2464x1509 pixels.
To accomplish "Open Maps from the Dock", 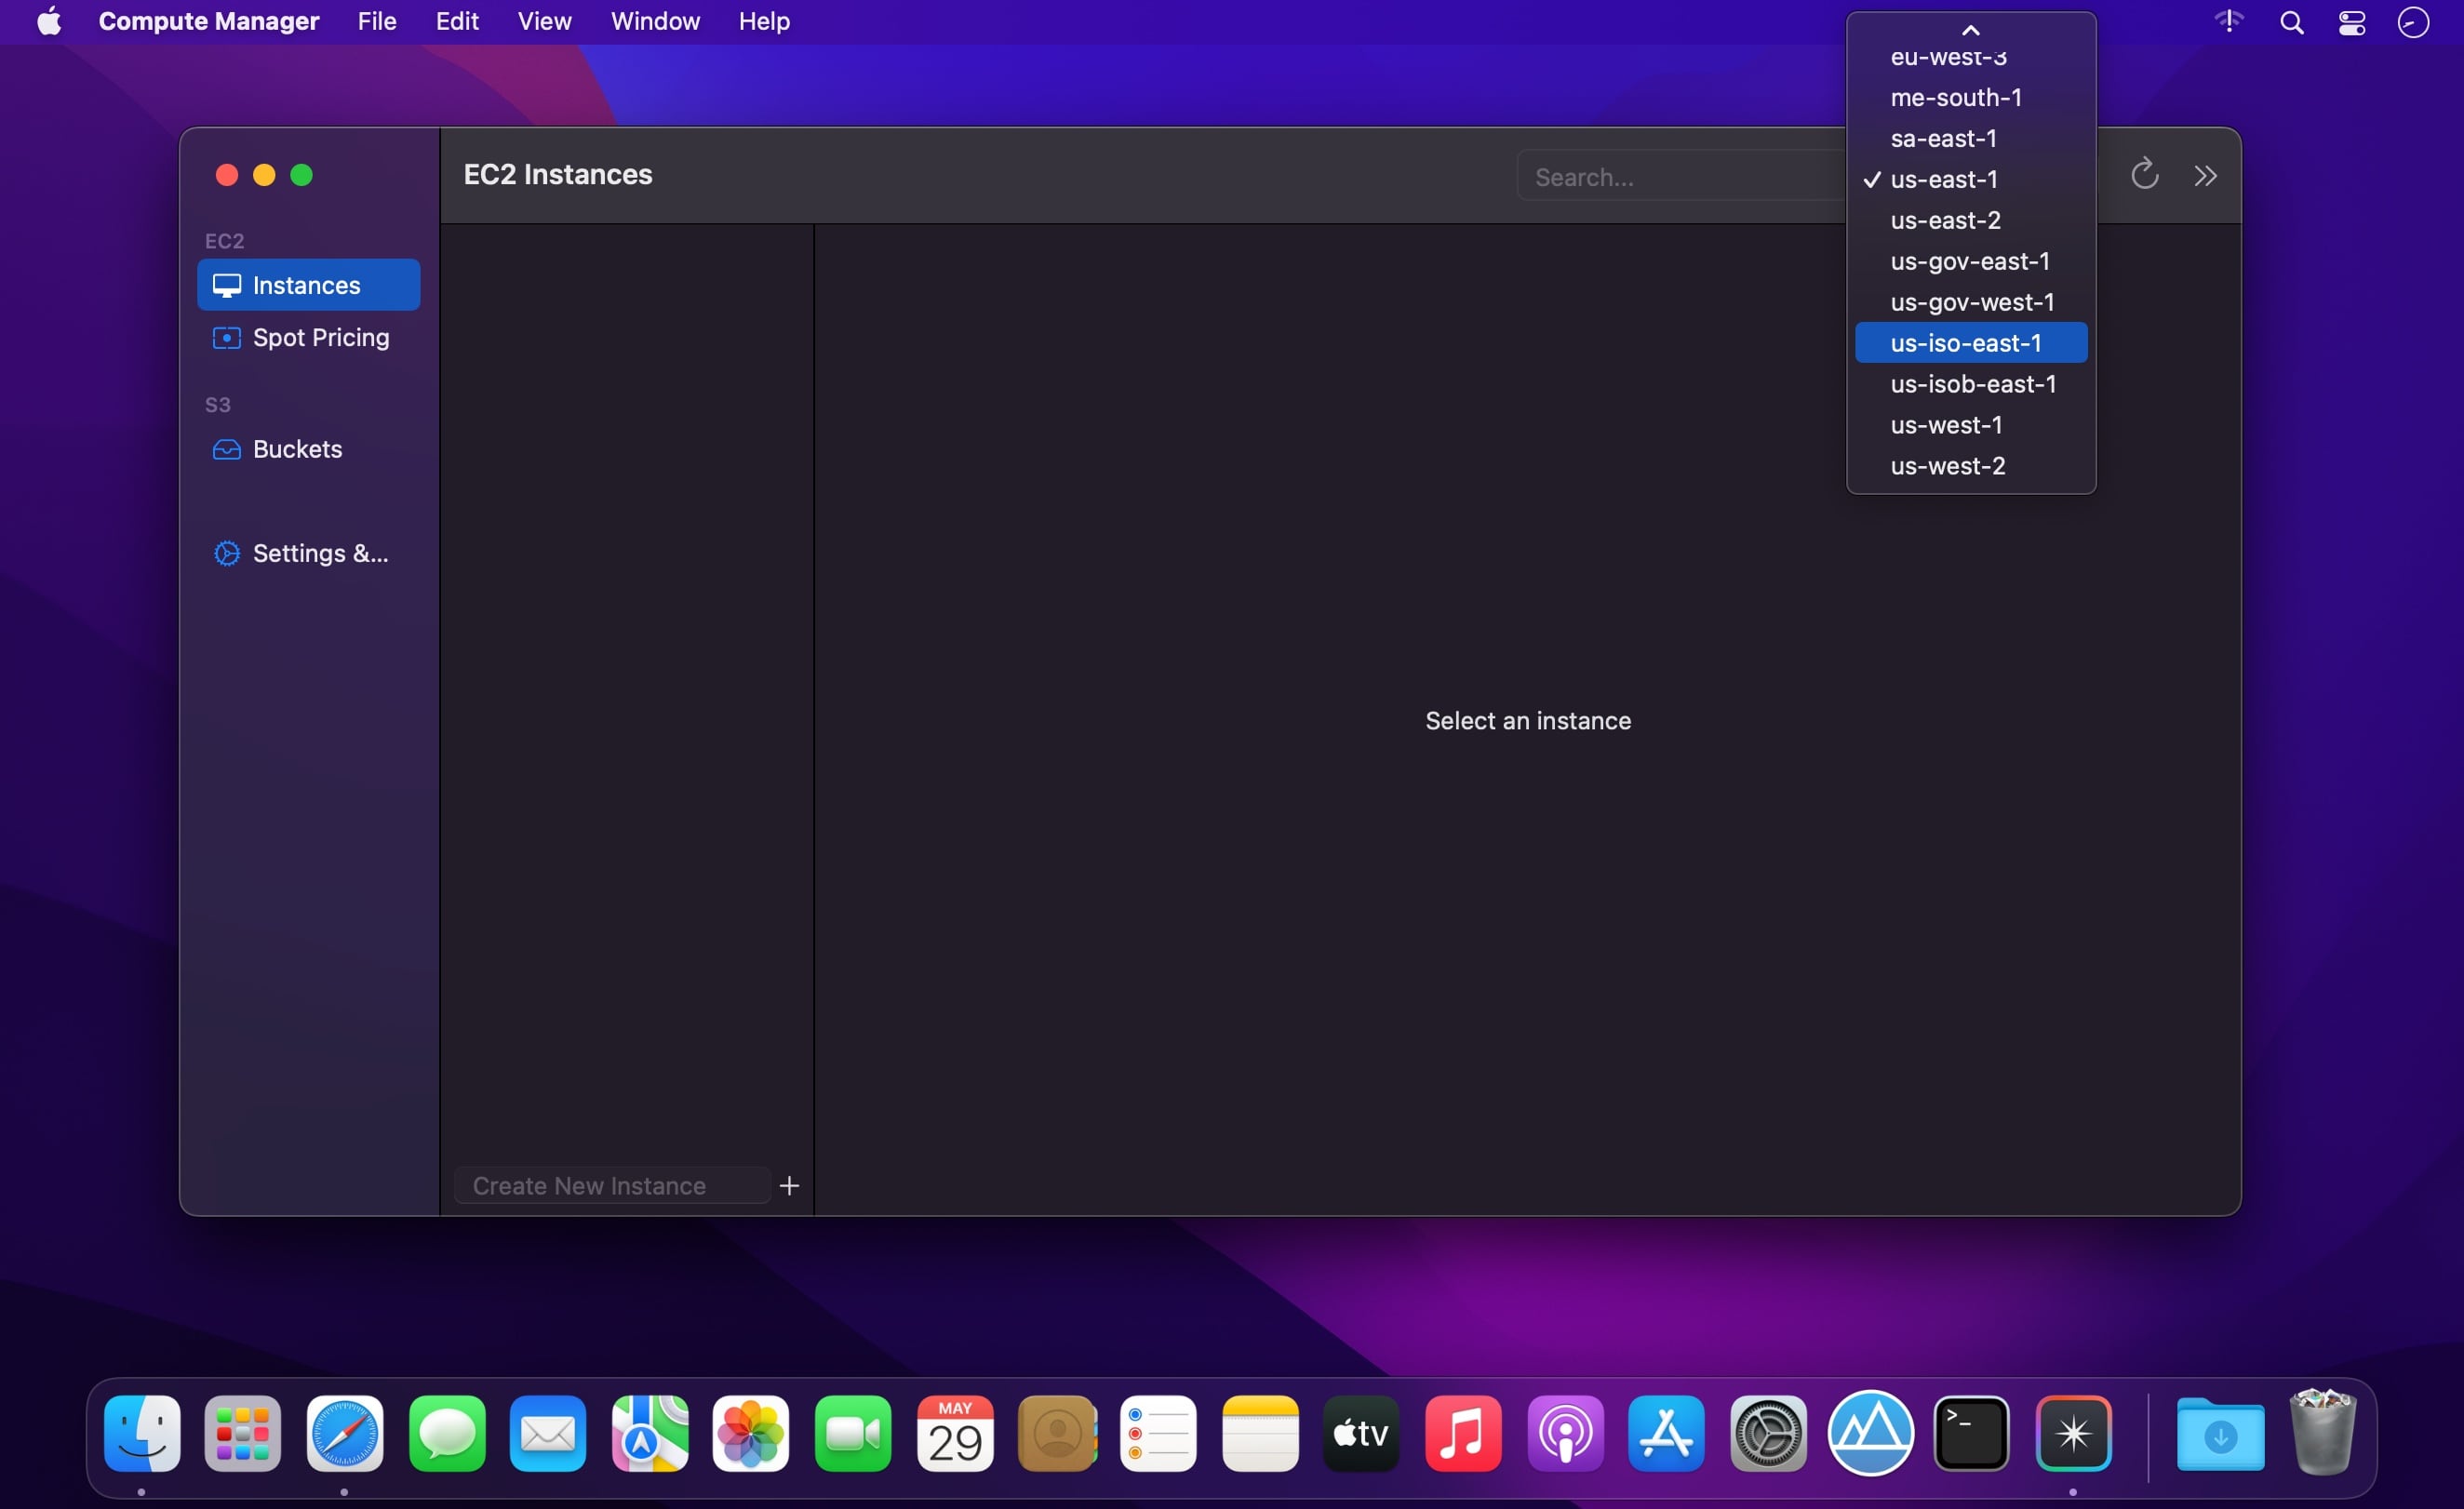I will point(650,1434).
